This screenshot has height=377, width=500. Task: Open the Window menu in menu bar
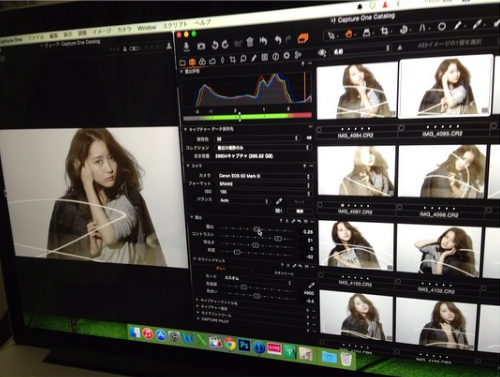pos(147,28)
